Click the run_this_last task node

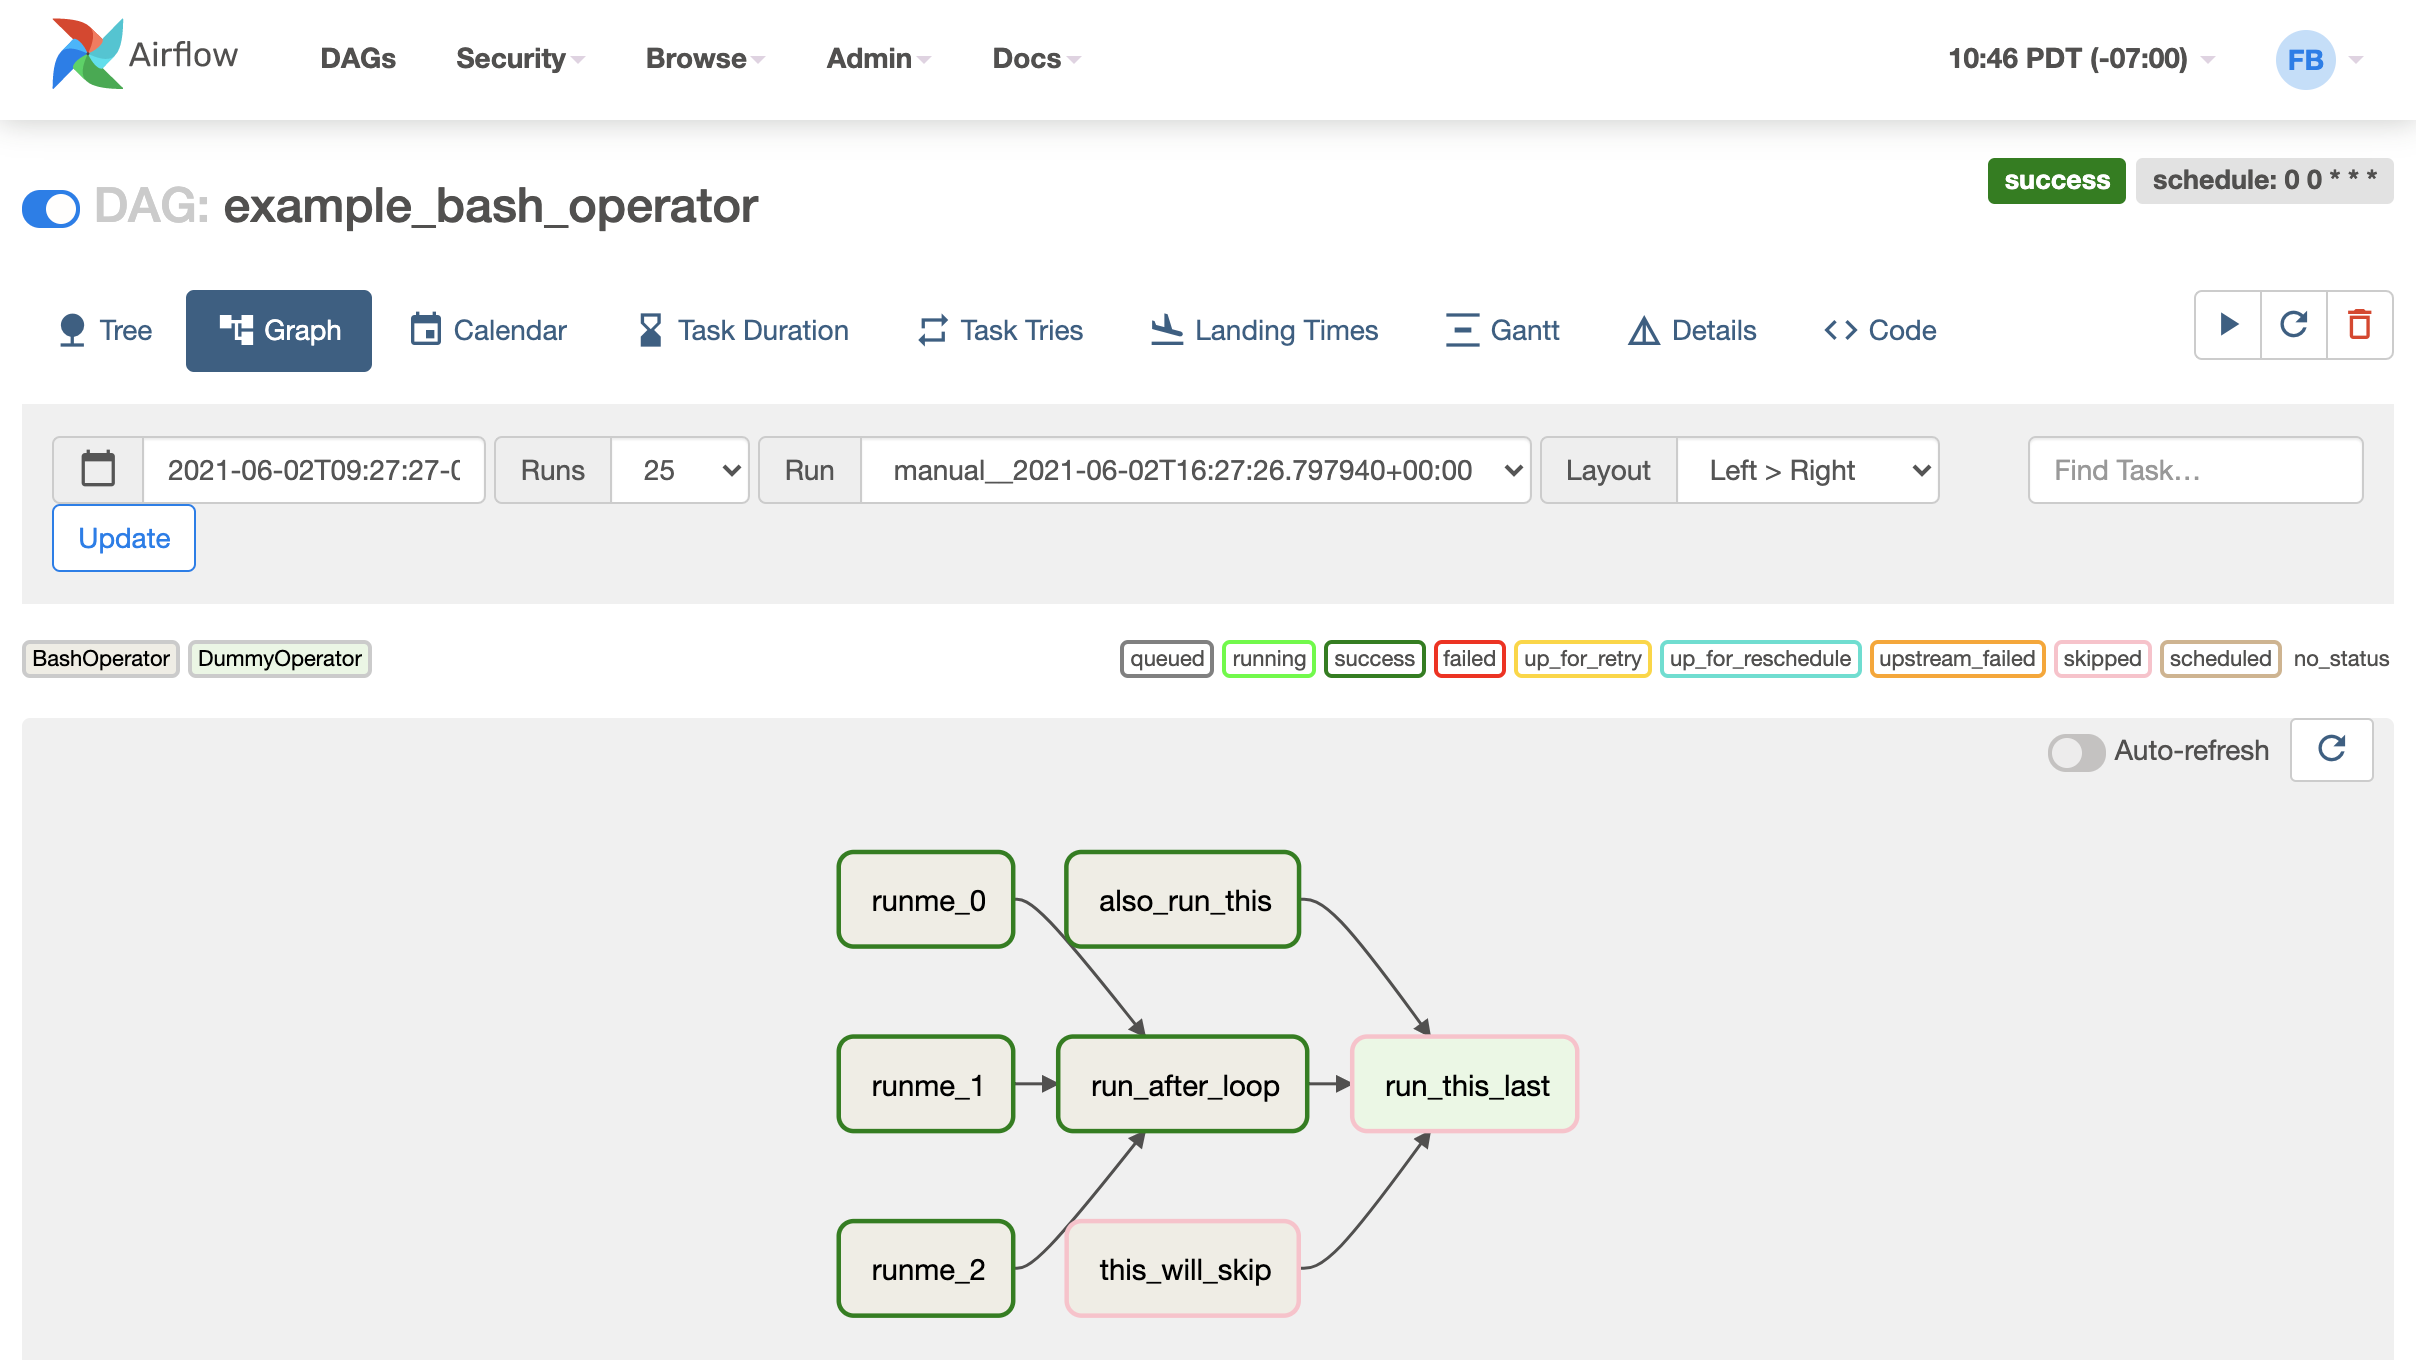pyautogui.click(x=1465, y=1085)
